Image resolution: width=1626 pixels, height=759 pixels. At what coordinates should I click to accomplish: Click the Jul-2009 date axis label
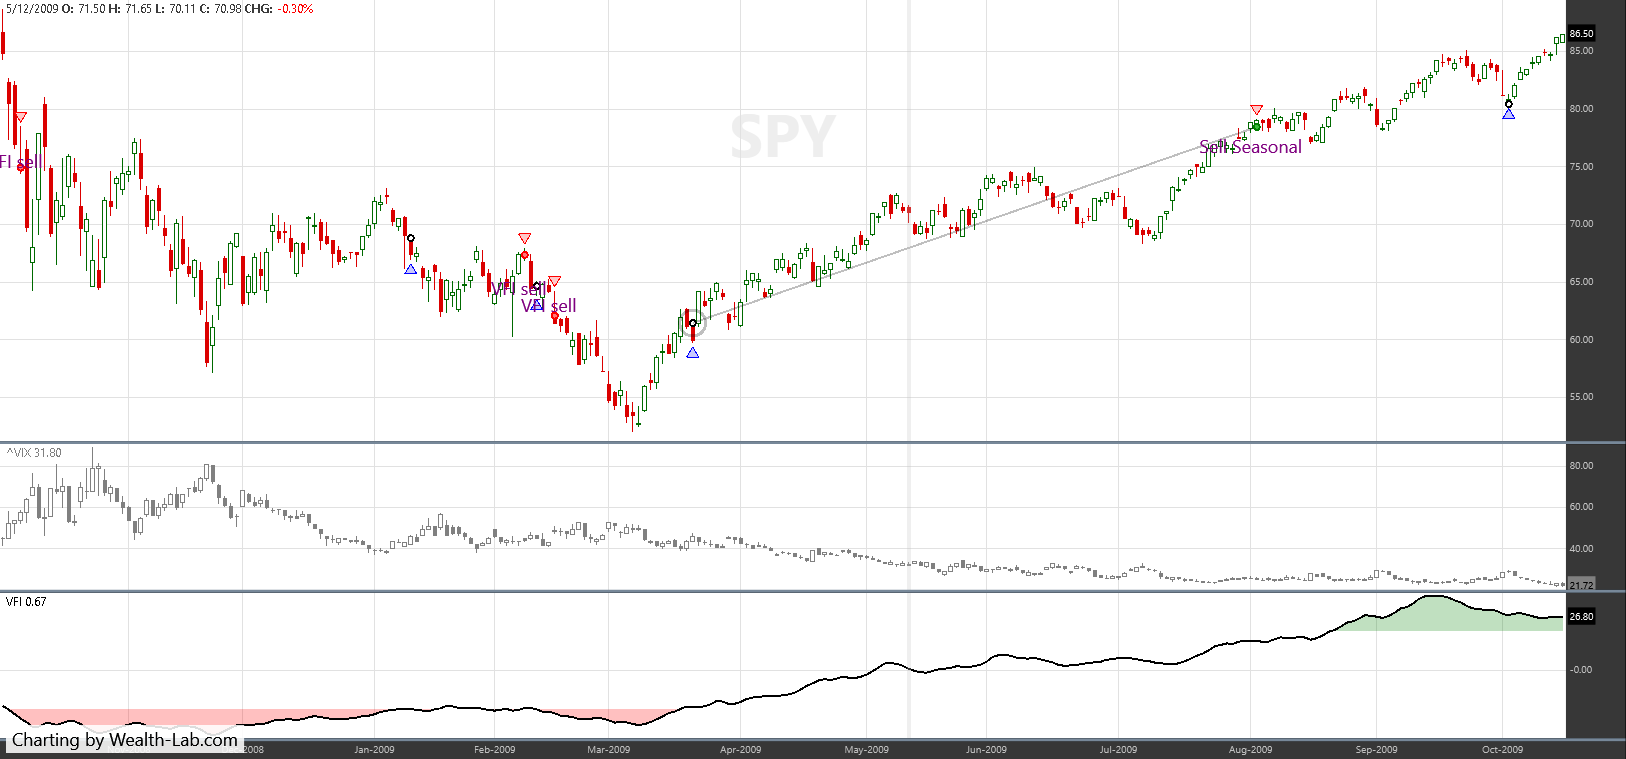tap(1118, 750)
